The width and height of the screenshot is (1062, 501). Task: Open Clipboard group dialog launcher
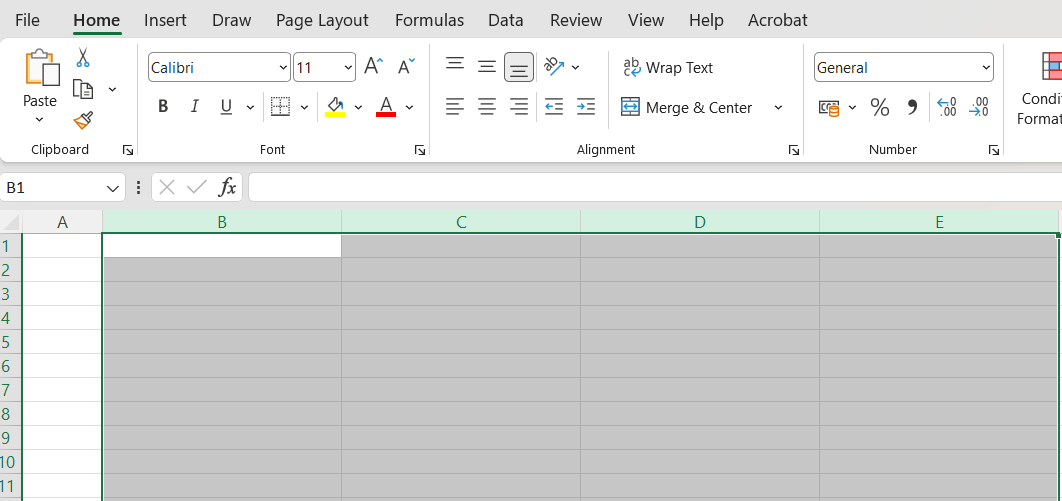pyautogui.click(x=128, y=150)
